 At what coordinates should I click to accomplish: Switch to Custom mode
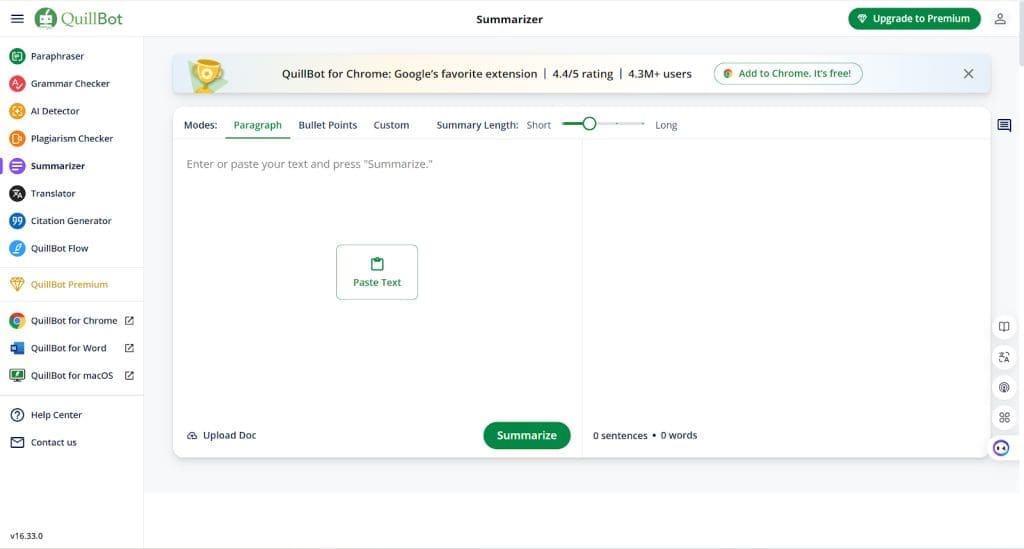(x=391, y=125)
